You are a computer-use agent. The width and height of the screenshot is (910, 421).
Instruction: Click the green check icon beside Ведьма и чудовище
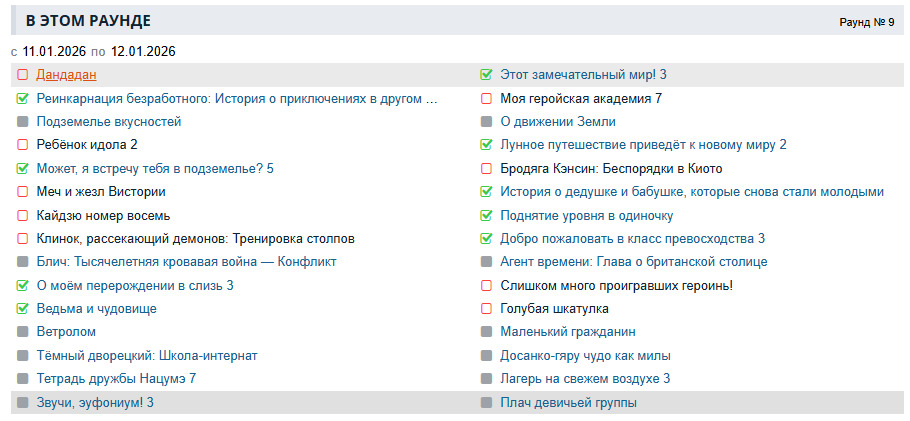(23, 309)
